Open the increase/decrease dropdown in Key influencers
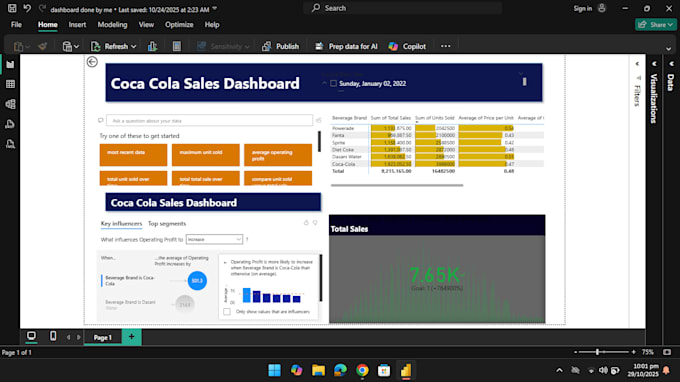680x382 pixels. 214,239
